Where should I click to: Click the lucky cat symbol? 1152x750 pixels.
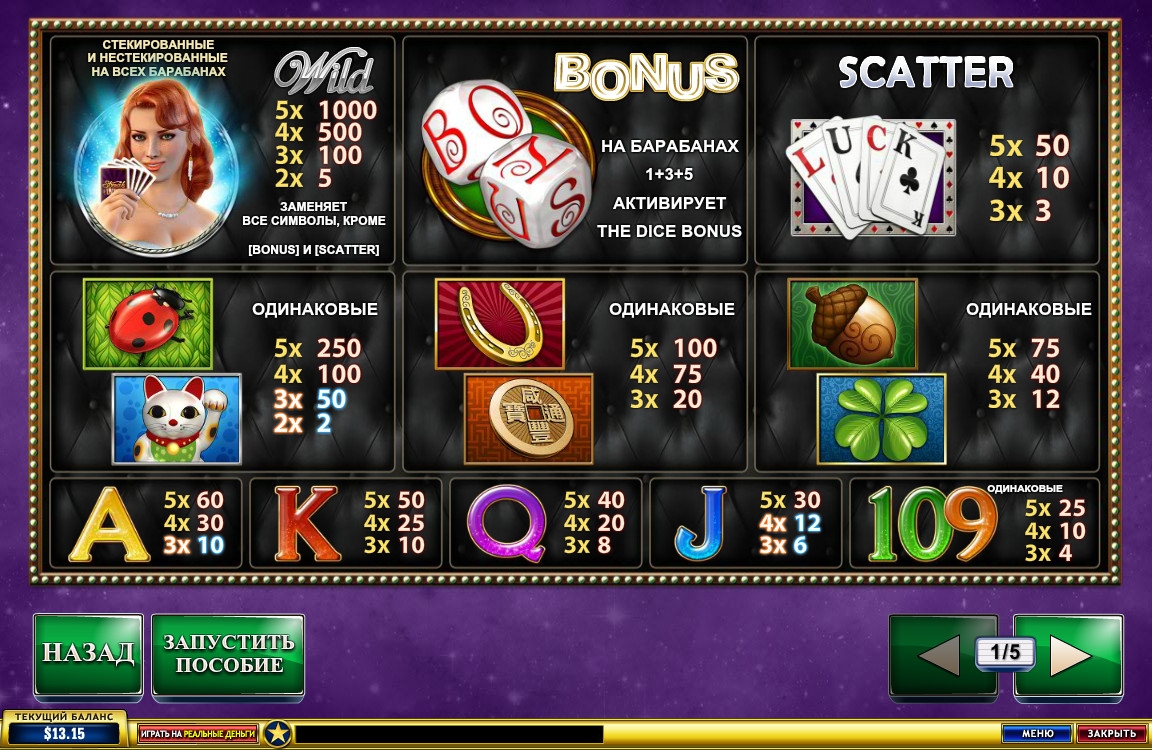(x=176, y=419)
